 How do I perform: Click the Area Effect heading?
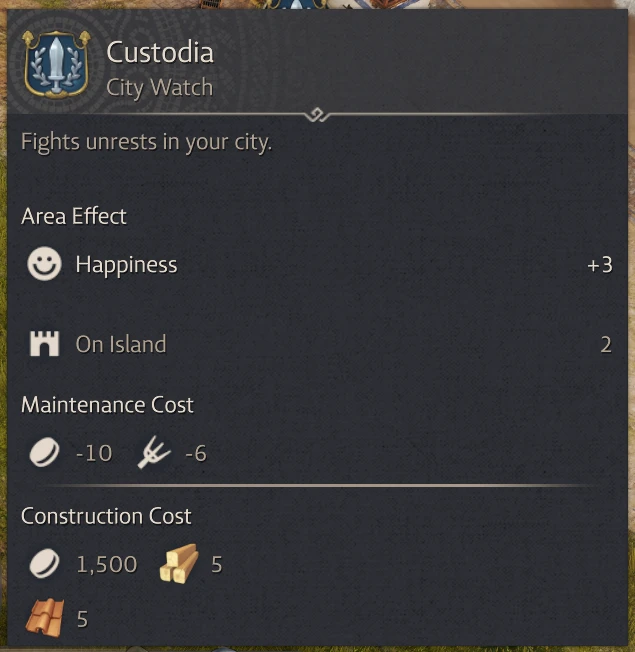pos(74,216)
